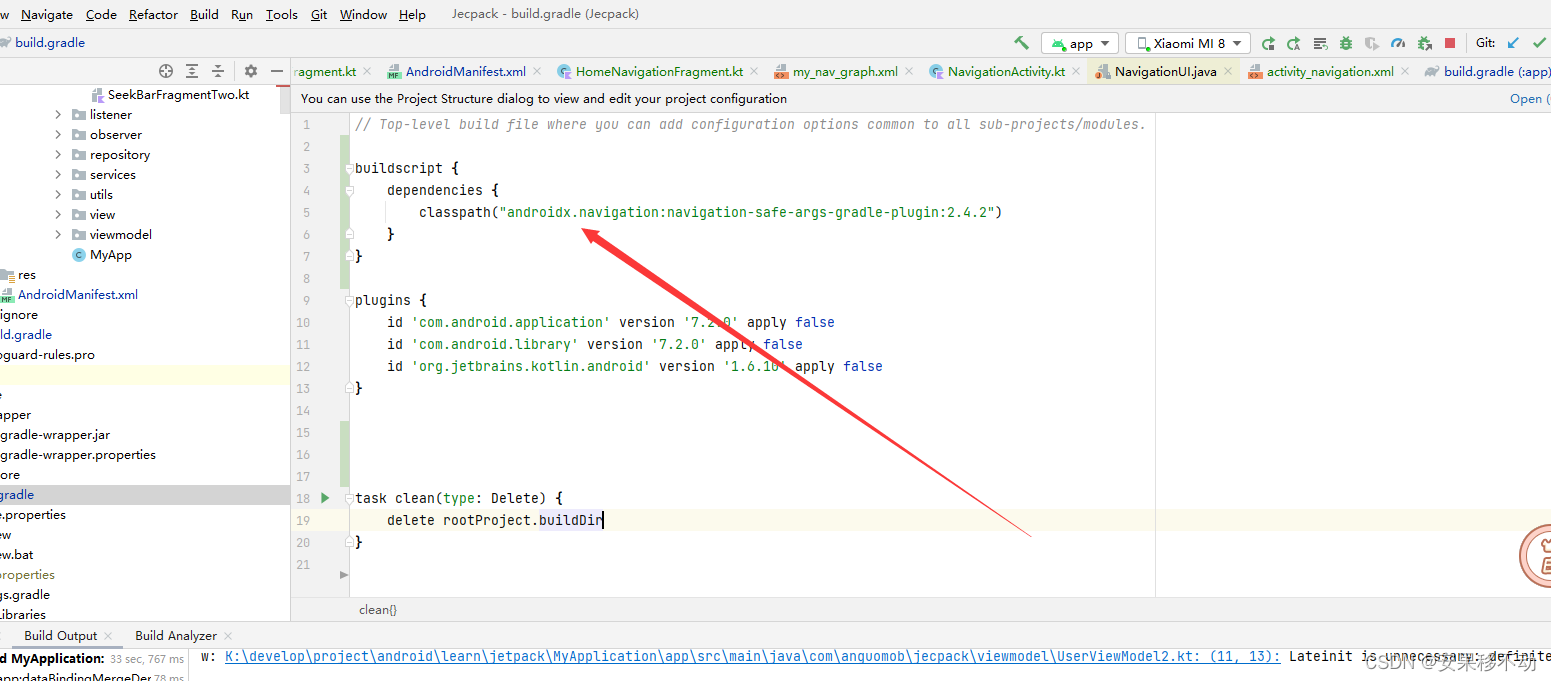Screen dimensions: 1551x681
Task: Expand the viewmodel folder in Project tree
Action: pos(57,234)
